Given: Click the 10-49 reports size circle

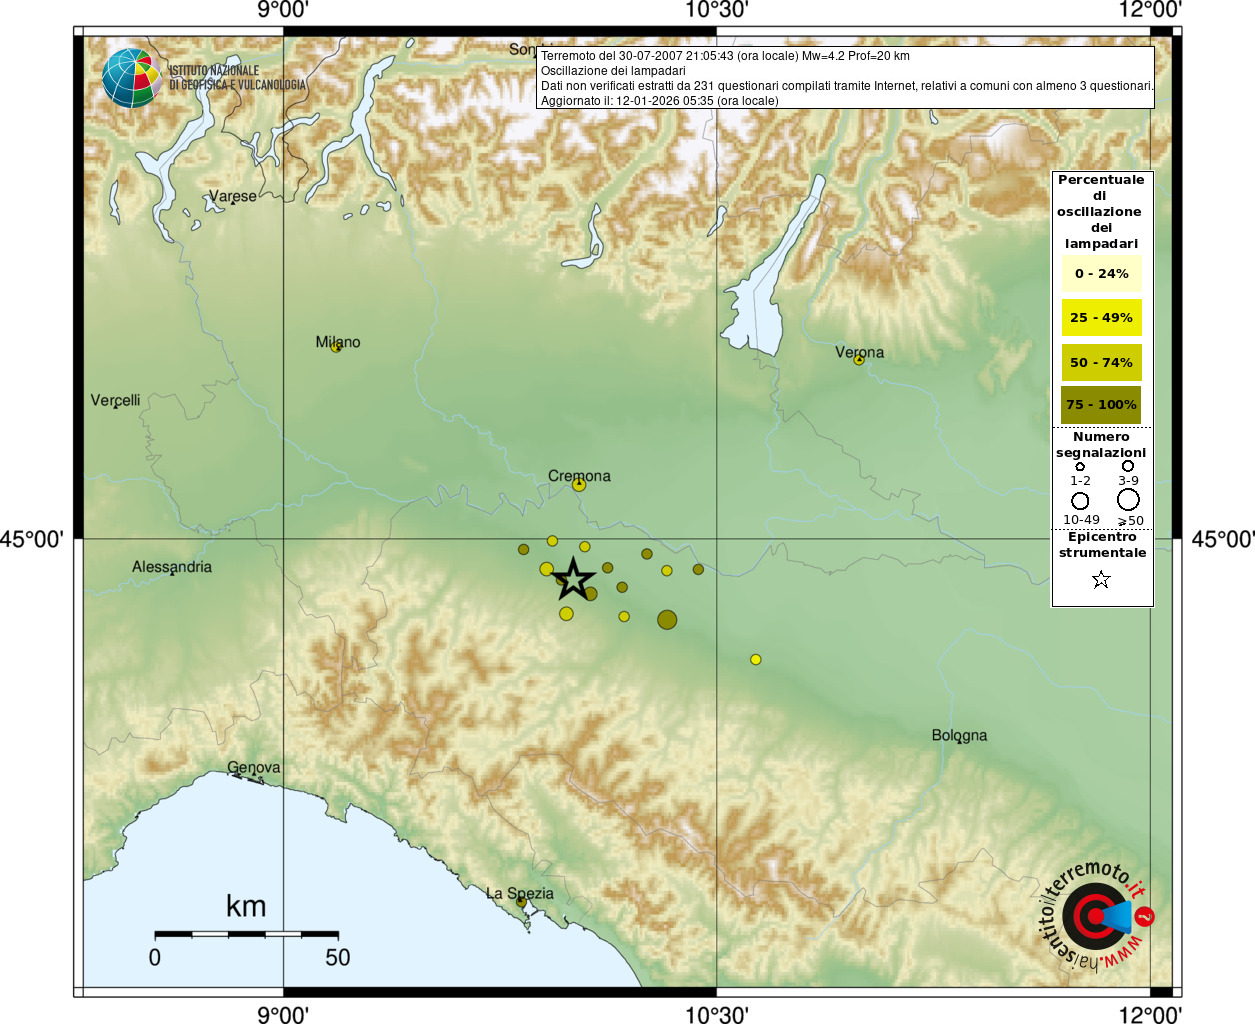Looking at the screenshot, I should pos(1080,501).
